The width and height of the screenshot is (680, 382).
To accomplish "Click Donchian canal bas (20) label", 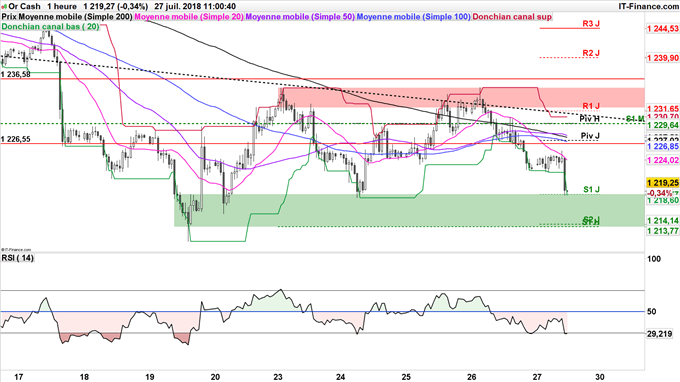I will pyautogui.click(x=50, y=26).
